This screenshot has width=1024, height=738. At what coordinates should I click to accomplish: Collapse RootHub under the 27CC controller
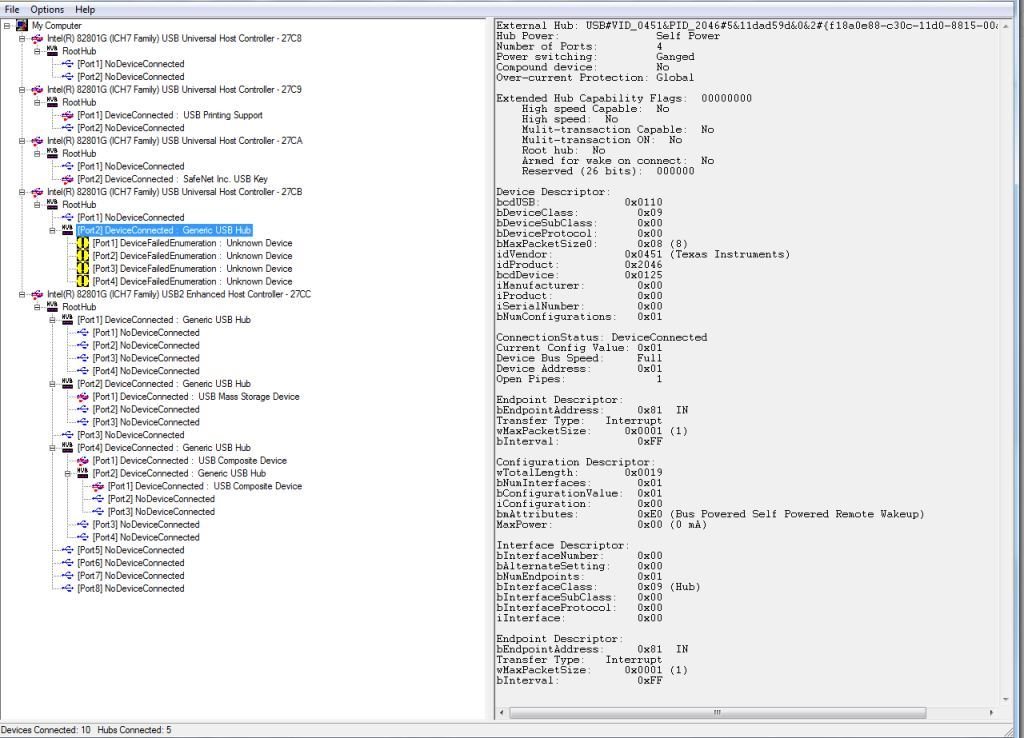(x=37, y=307)
